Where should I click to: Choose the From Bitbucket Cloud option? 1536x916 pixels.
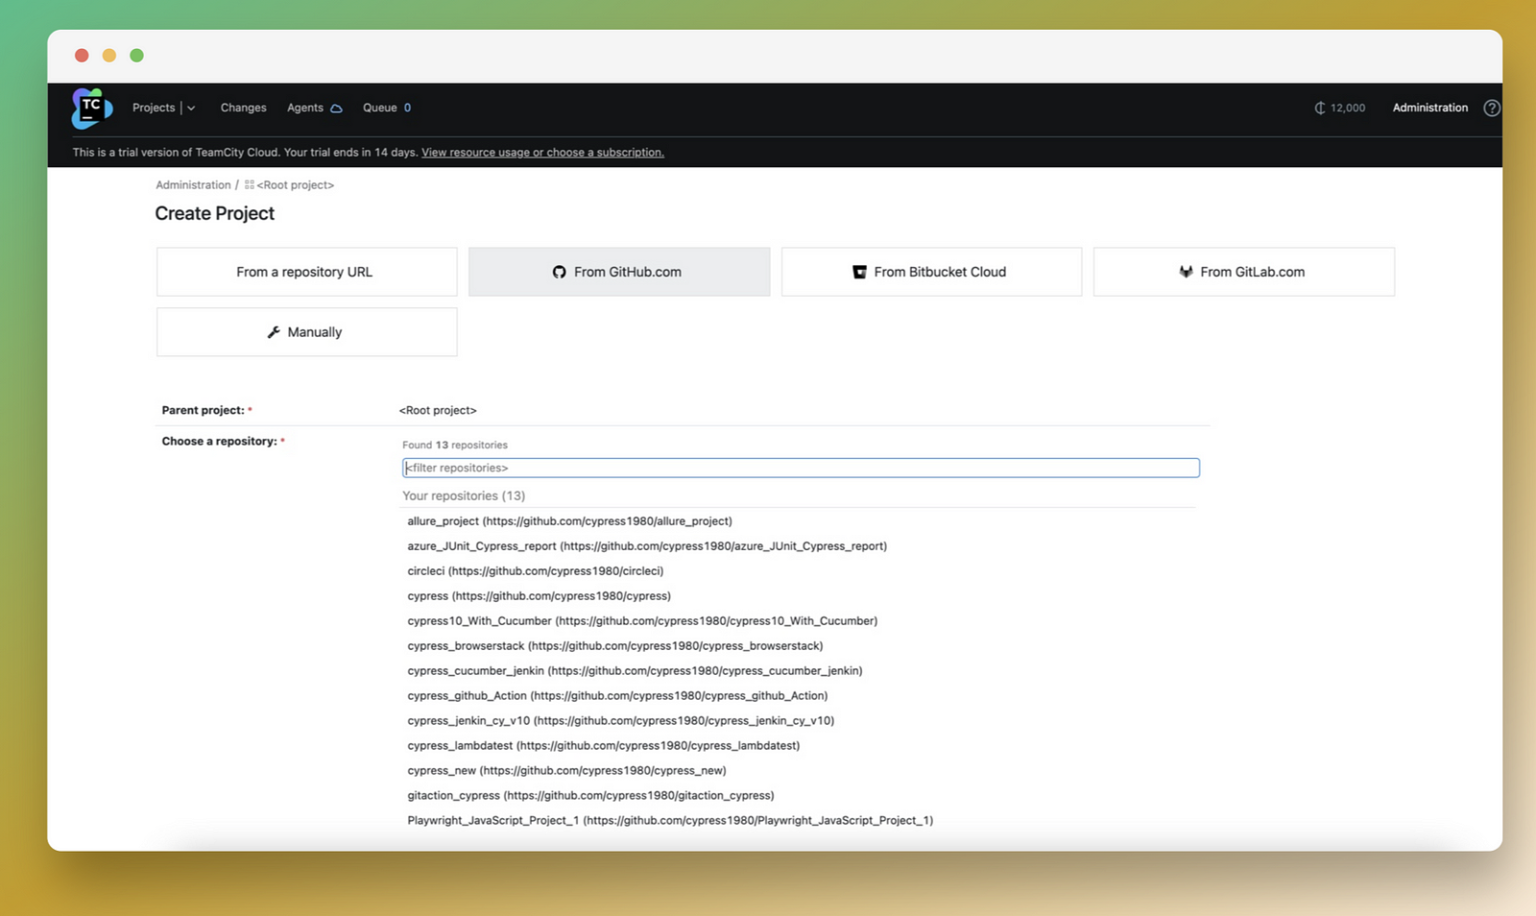[x=930, y=272]
